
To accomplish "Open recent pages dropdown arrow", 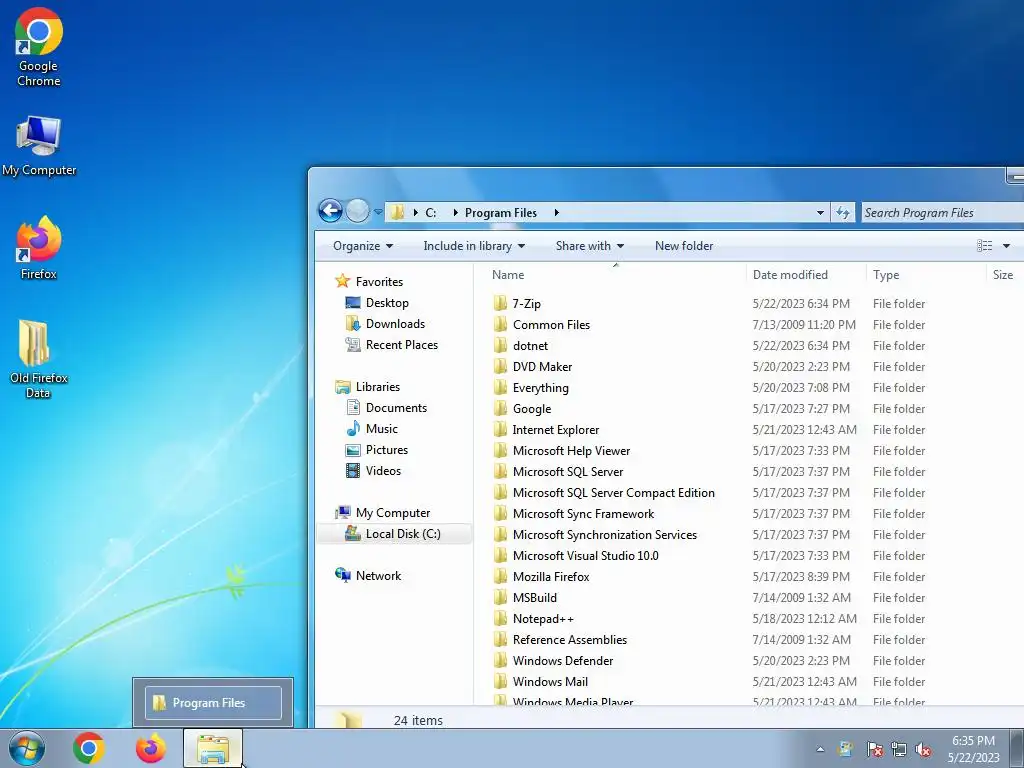I will [378, 212].
